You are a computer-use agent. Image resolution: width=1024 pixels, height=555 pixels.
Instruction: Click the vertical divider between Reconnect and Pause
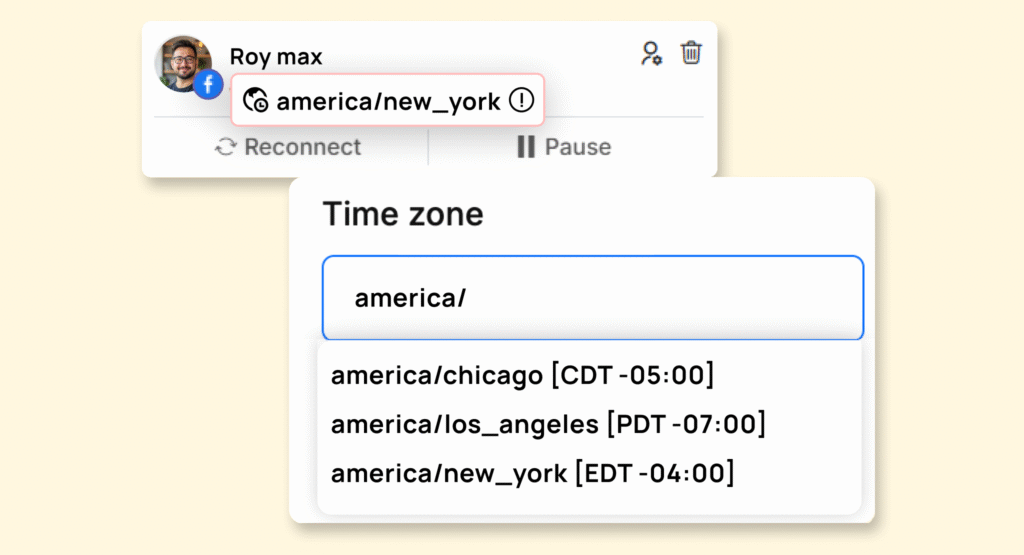point(428,148)
